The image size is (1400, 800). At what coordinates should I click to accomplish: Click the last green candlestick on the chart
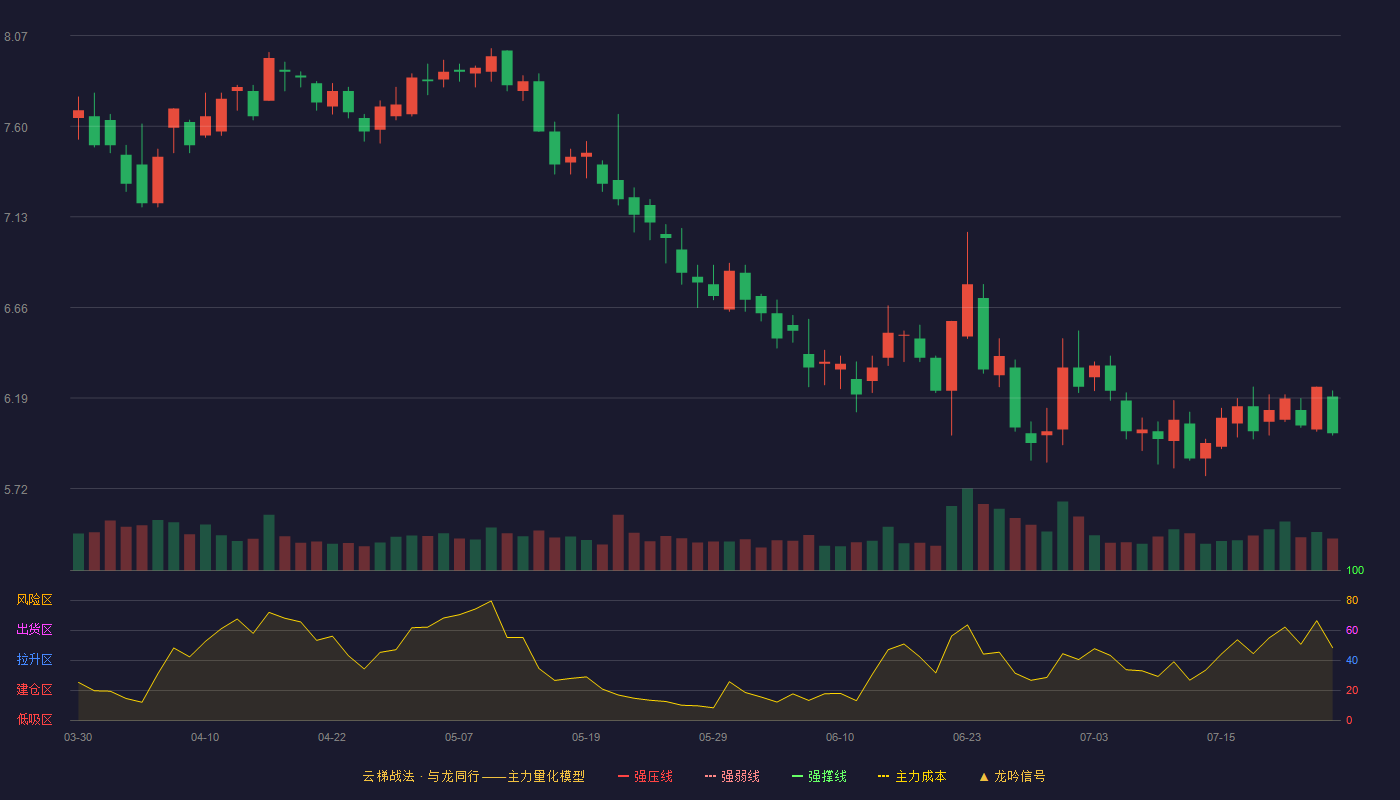click(x=1332, y=414)
